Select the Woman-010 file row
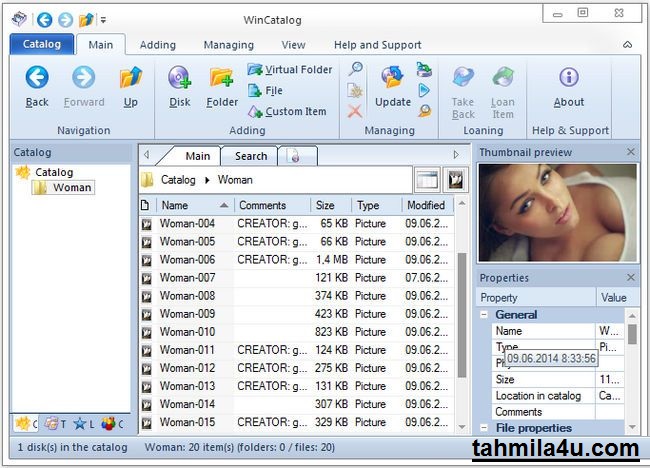 (297, 332)
